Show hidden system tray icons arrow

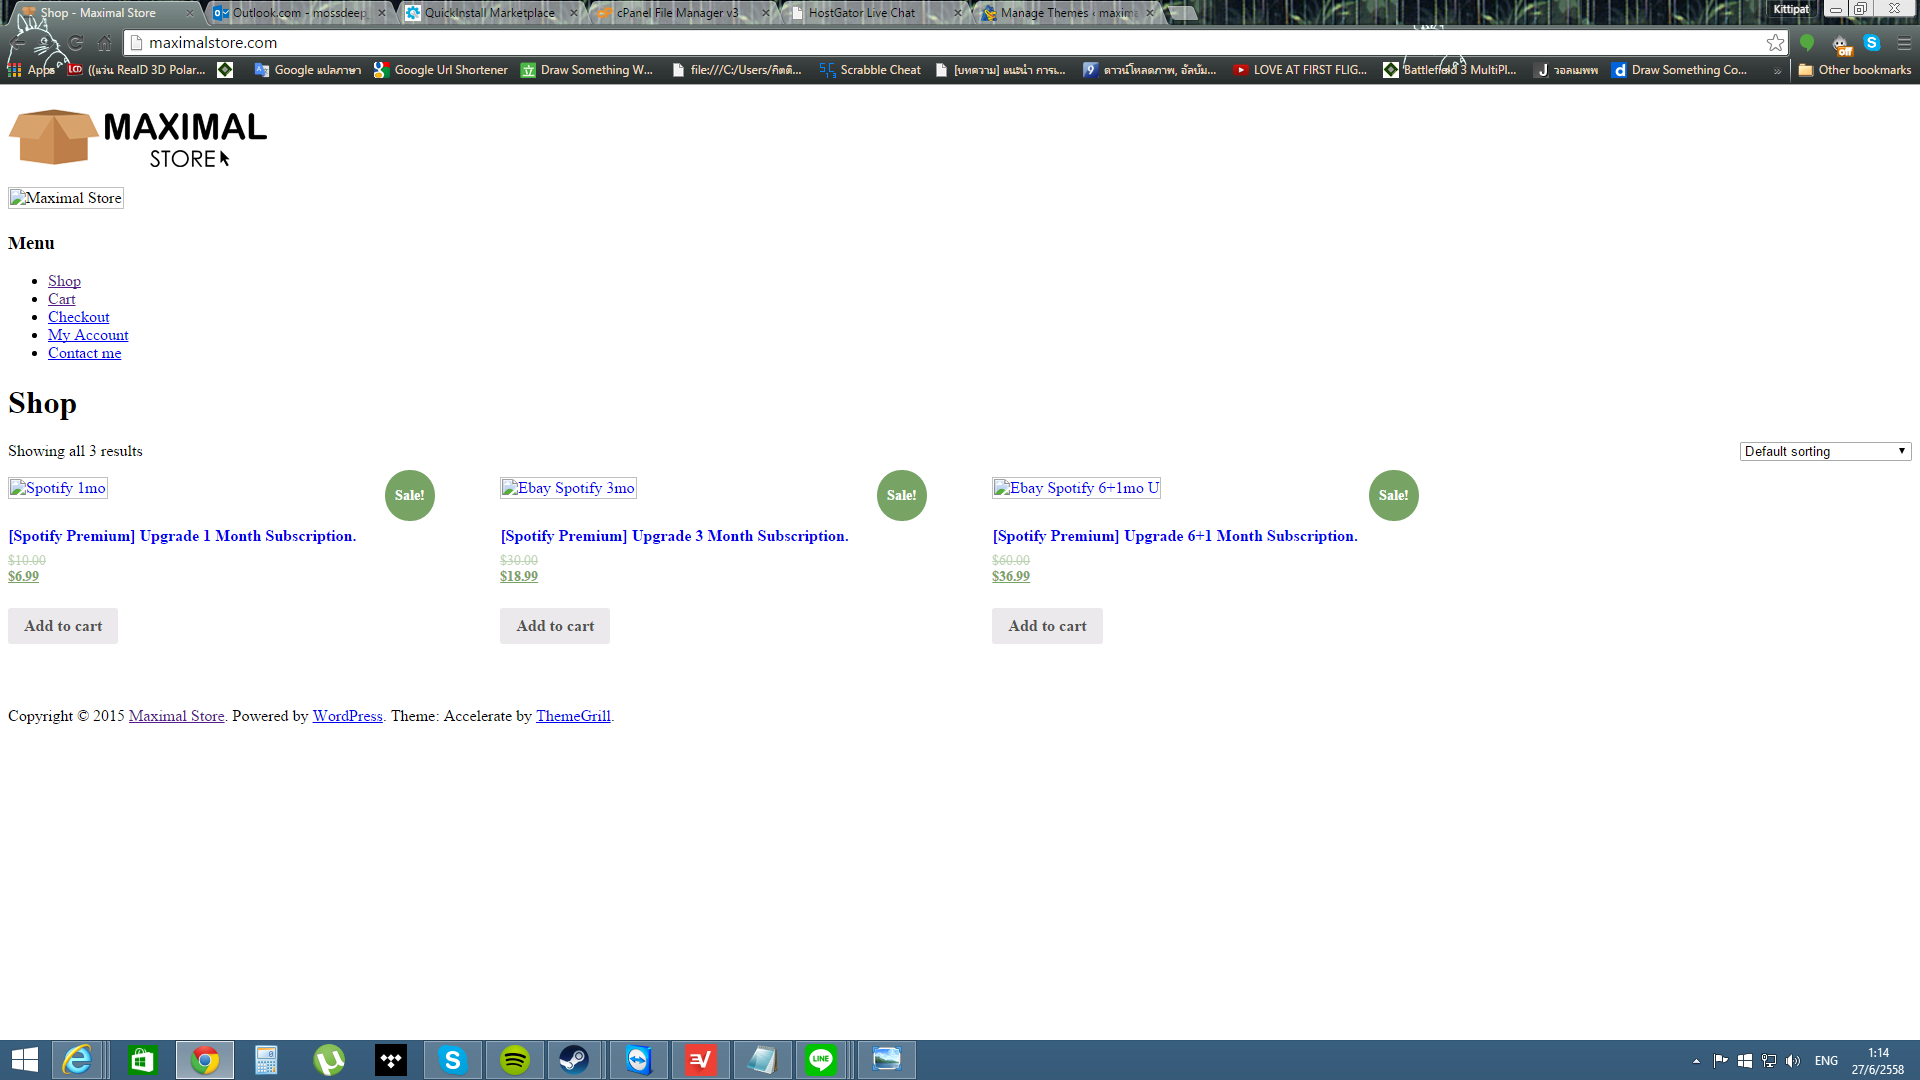click(1696, 1061)
